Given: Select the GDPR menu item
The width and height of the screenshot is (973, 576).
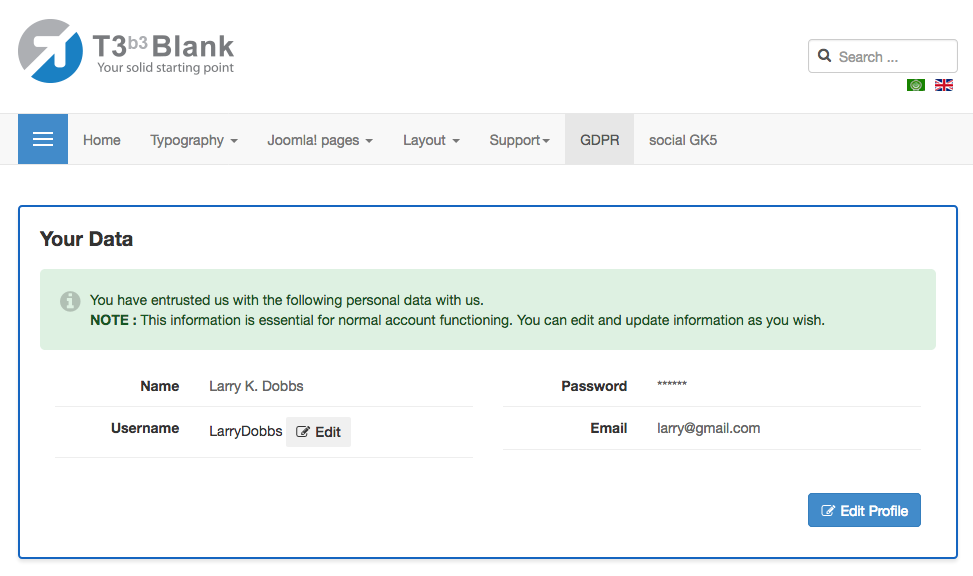Looking at the screenshot, I should pos(599,140).
